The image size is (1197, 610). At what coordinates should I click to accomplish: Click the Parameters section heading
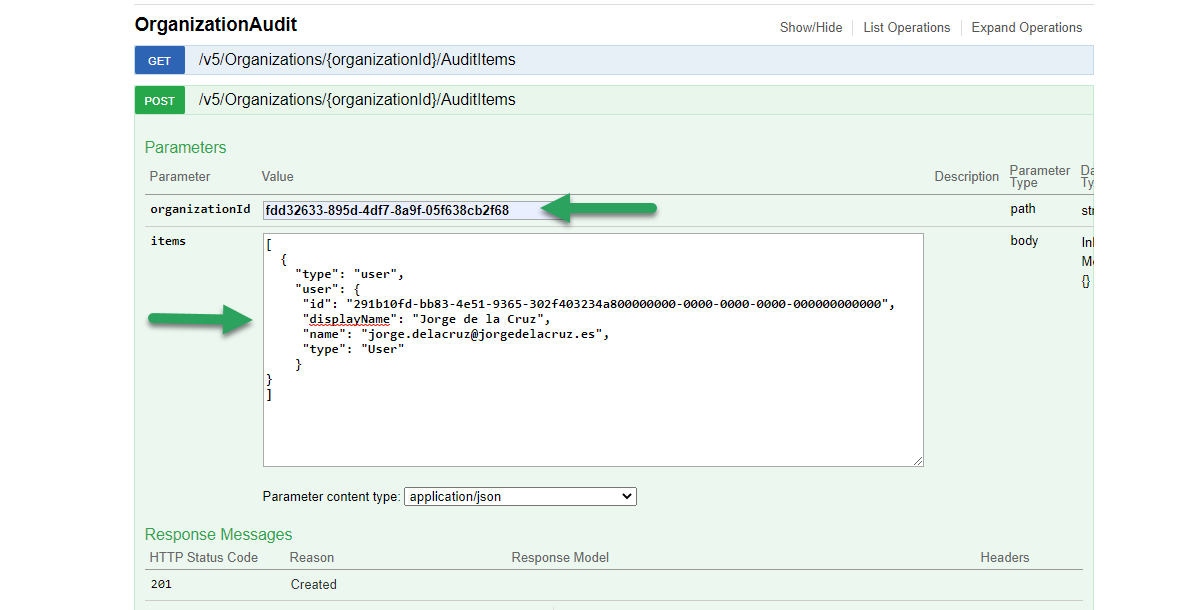[186, 147]
